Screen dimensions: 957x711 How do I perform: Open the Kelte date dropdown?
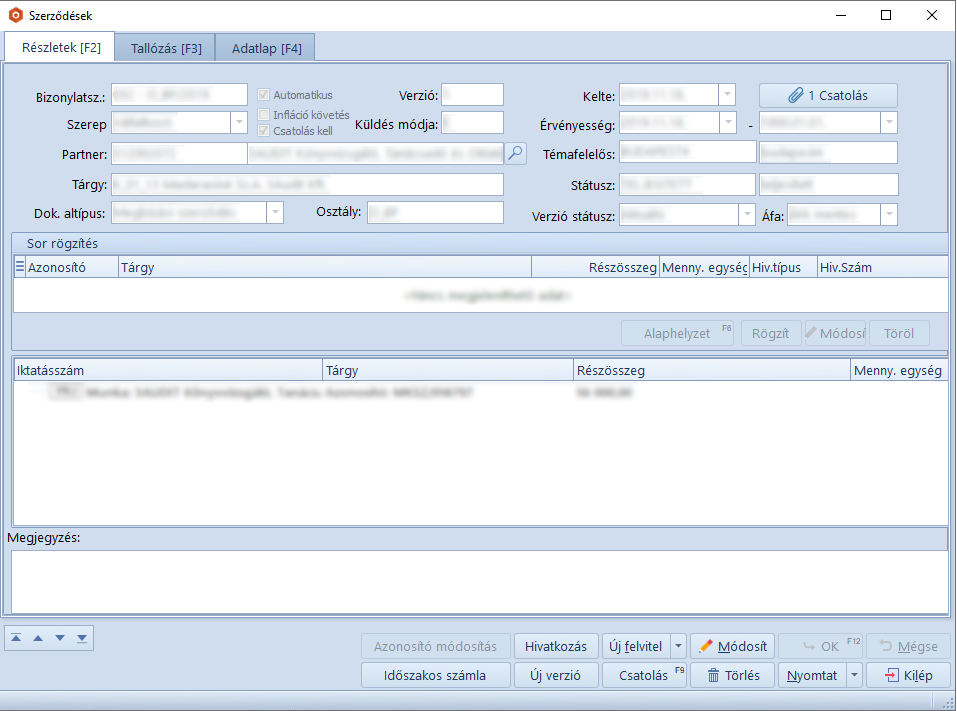point(727,95)
